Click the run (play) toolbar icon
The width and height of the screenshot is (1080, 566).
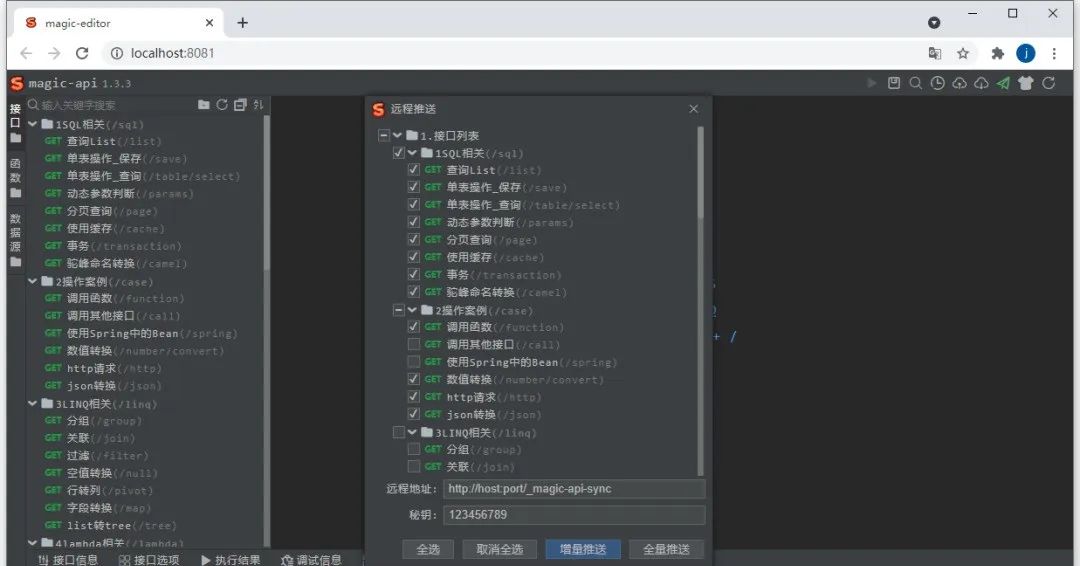[x=872, y=83]
